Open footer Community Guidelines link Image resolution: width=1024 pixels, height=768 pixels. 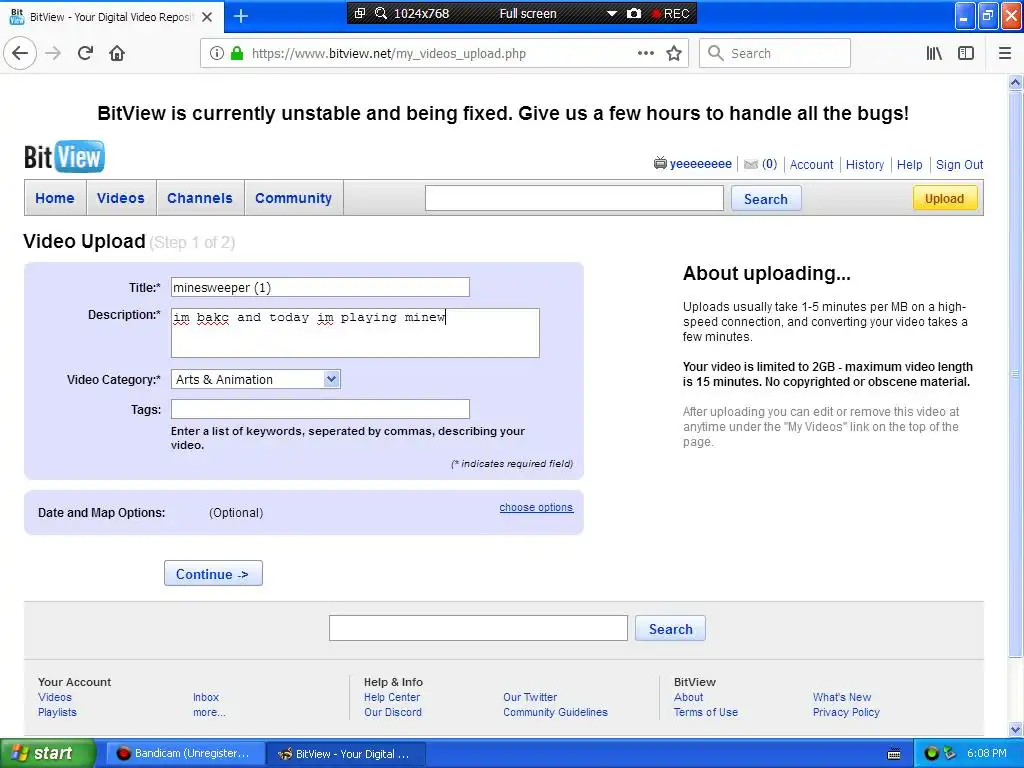click(555, 712)
